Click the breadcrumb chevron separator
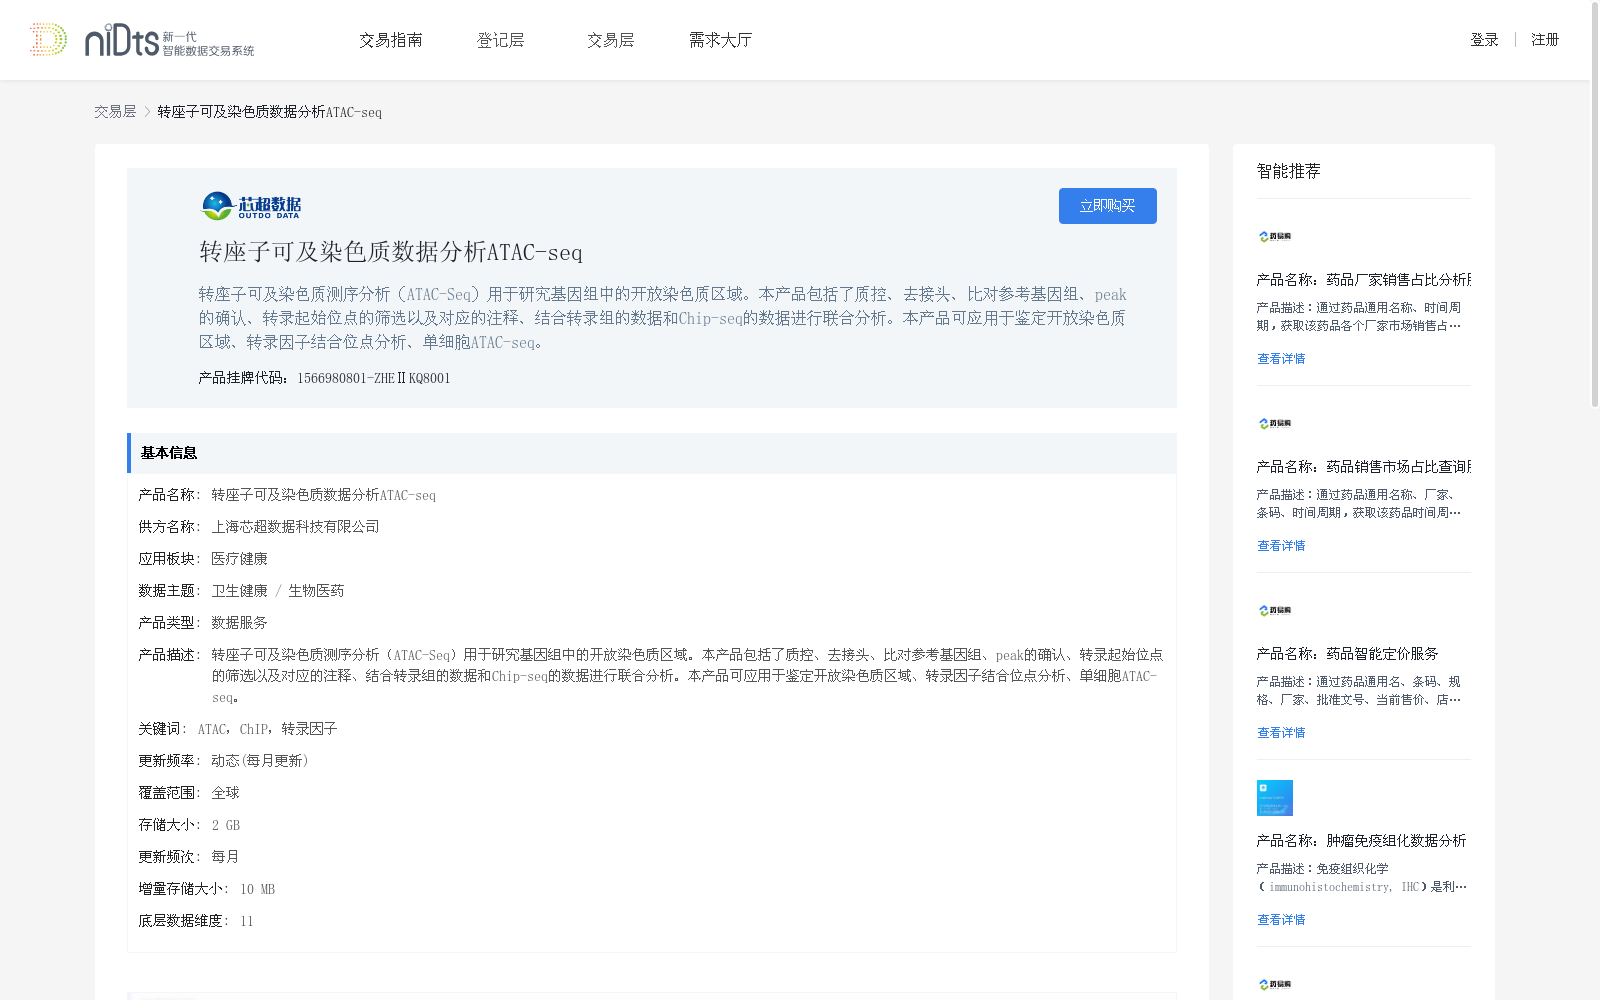The image size is (1600, 1000). (147, 112)
